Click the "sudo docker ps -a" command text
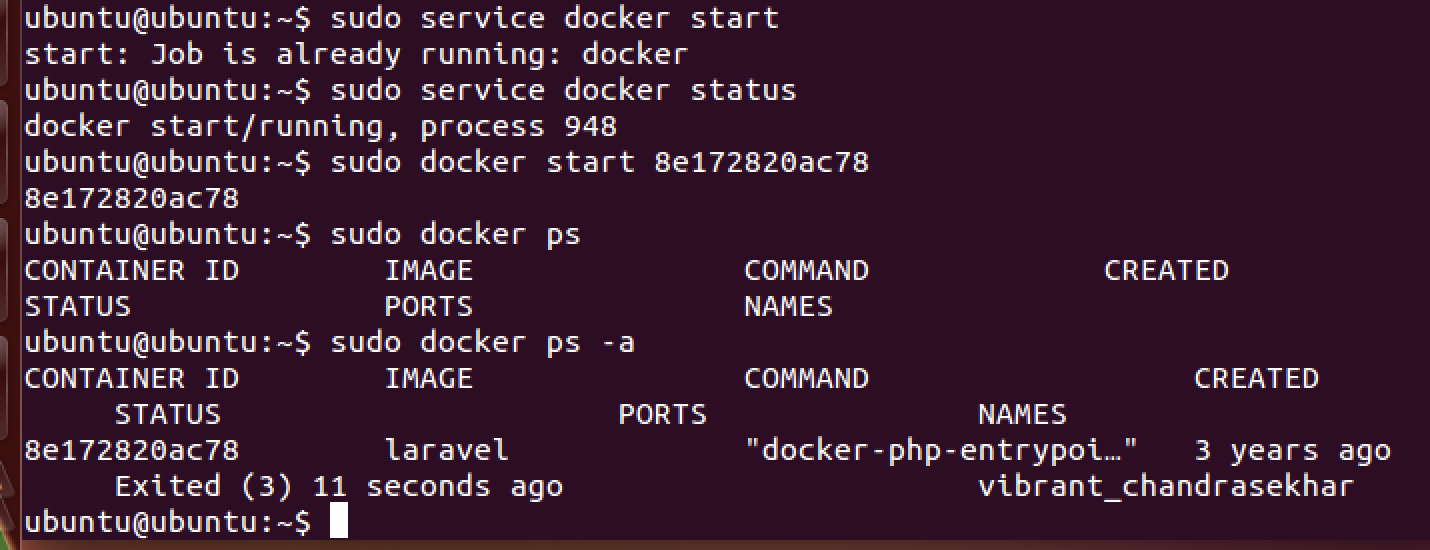 (x=482, y=342)
